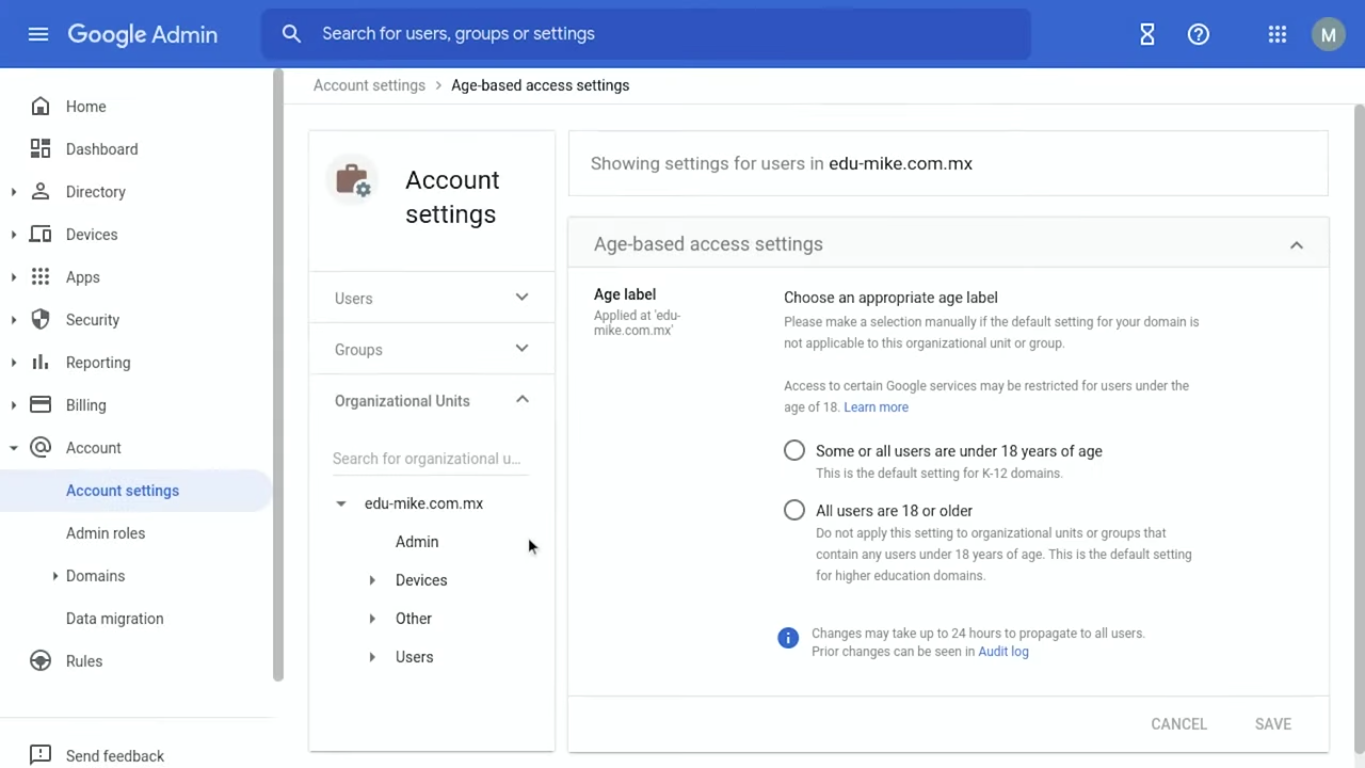Open the help question mark icon

pos(1198,34)
